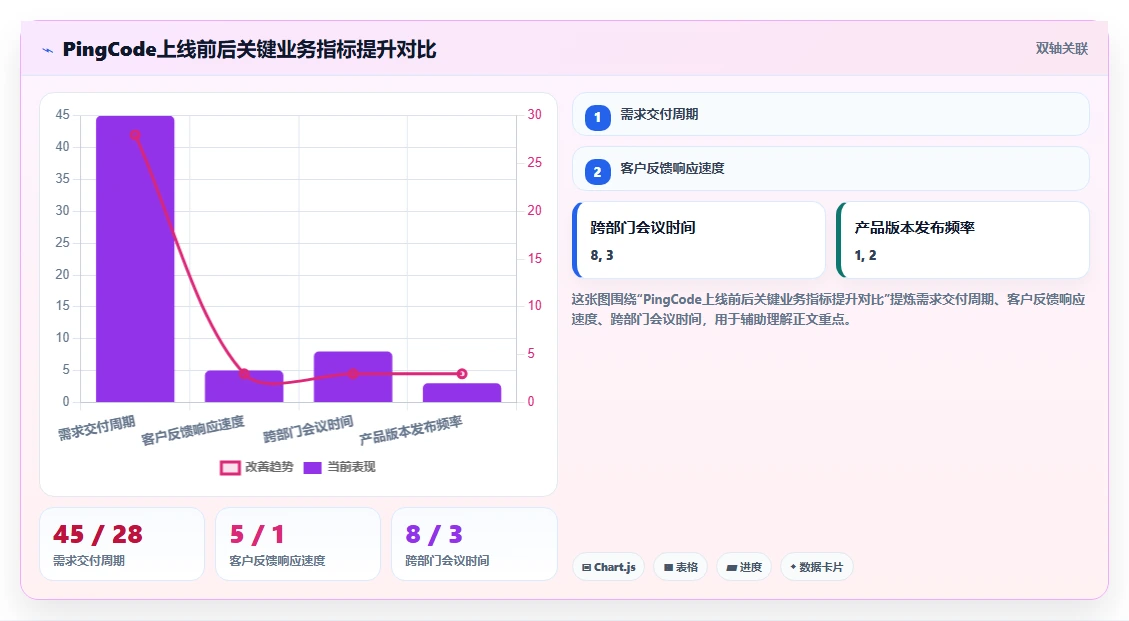Click the right axis value 30
Viewport: 1129px width, 621px height.
click(534, 115)
